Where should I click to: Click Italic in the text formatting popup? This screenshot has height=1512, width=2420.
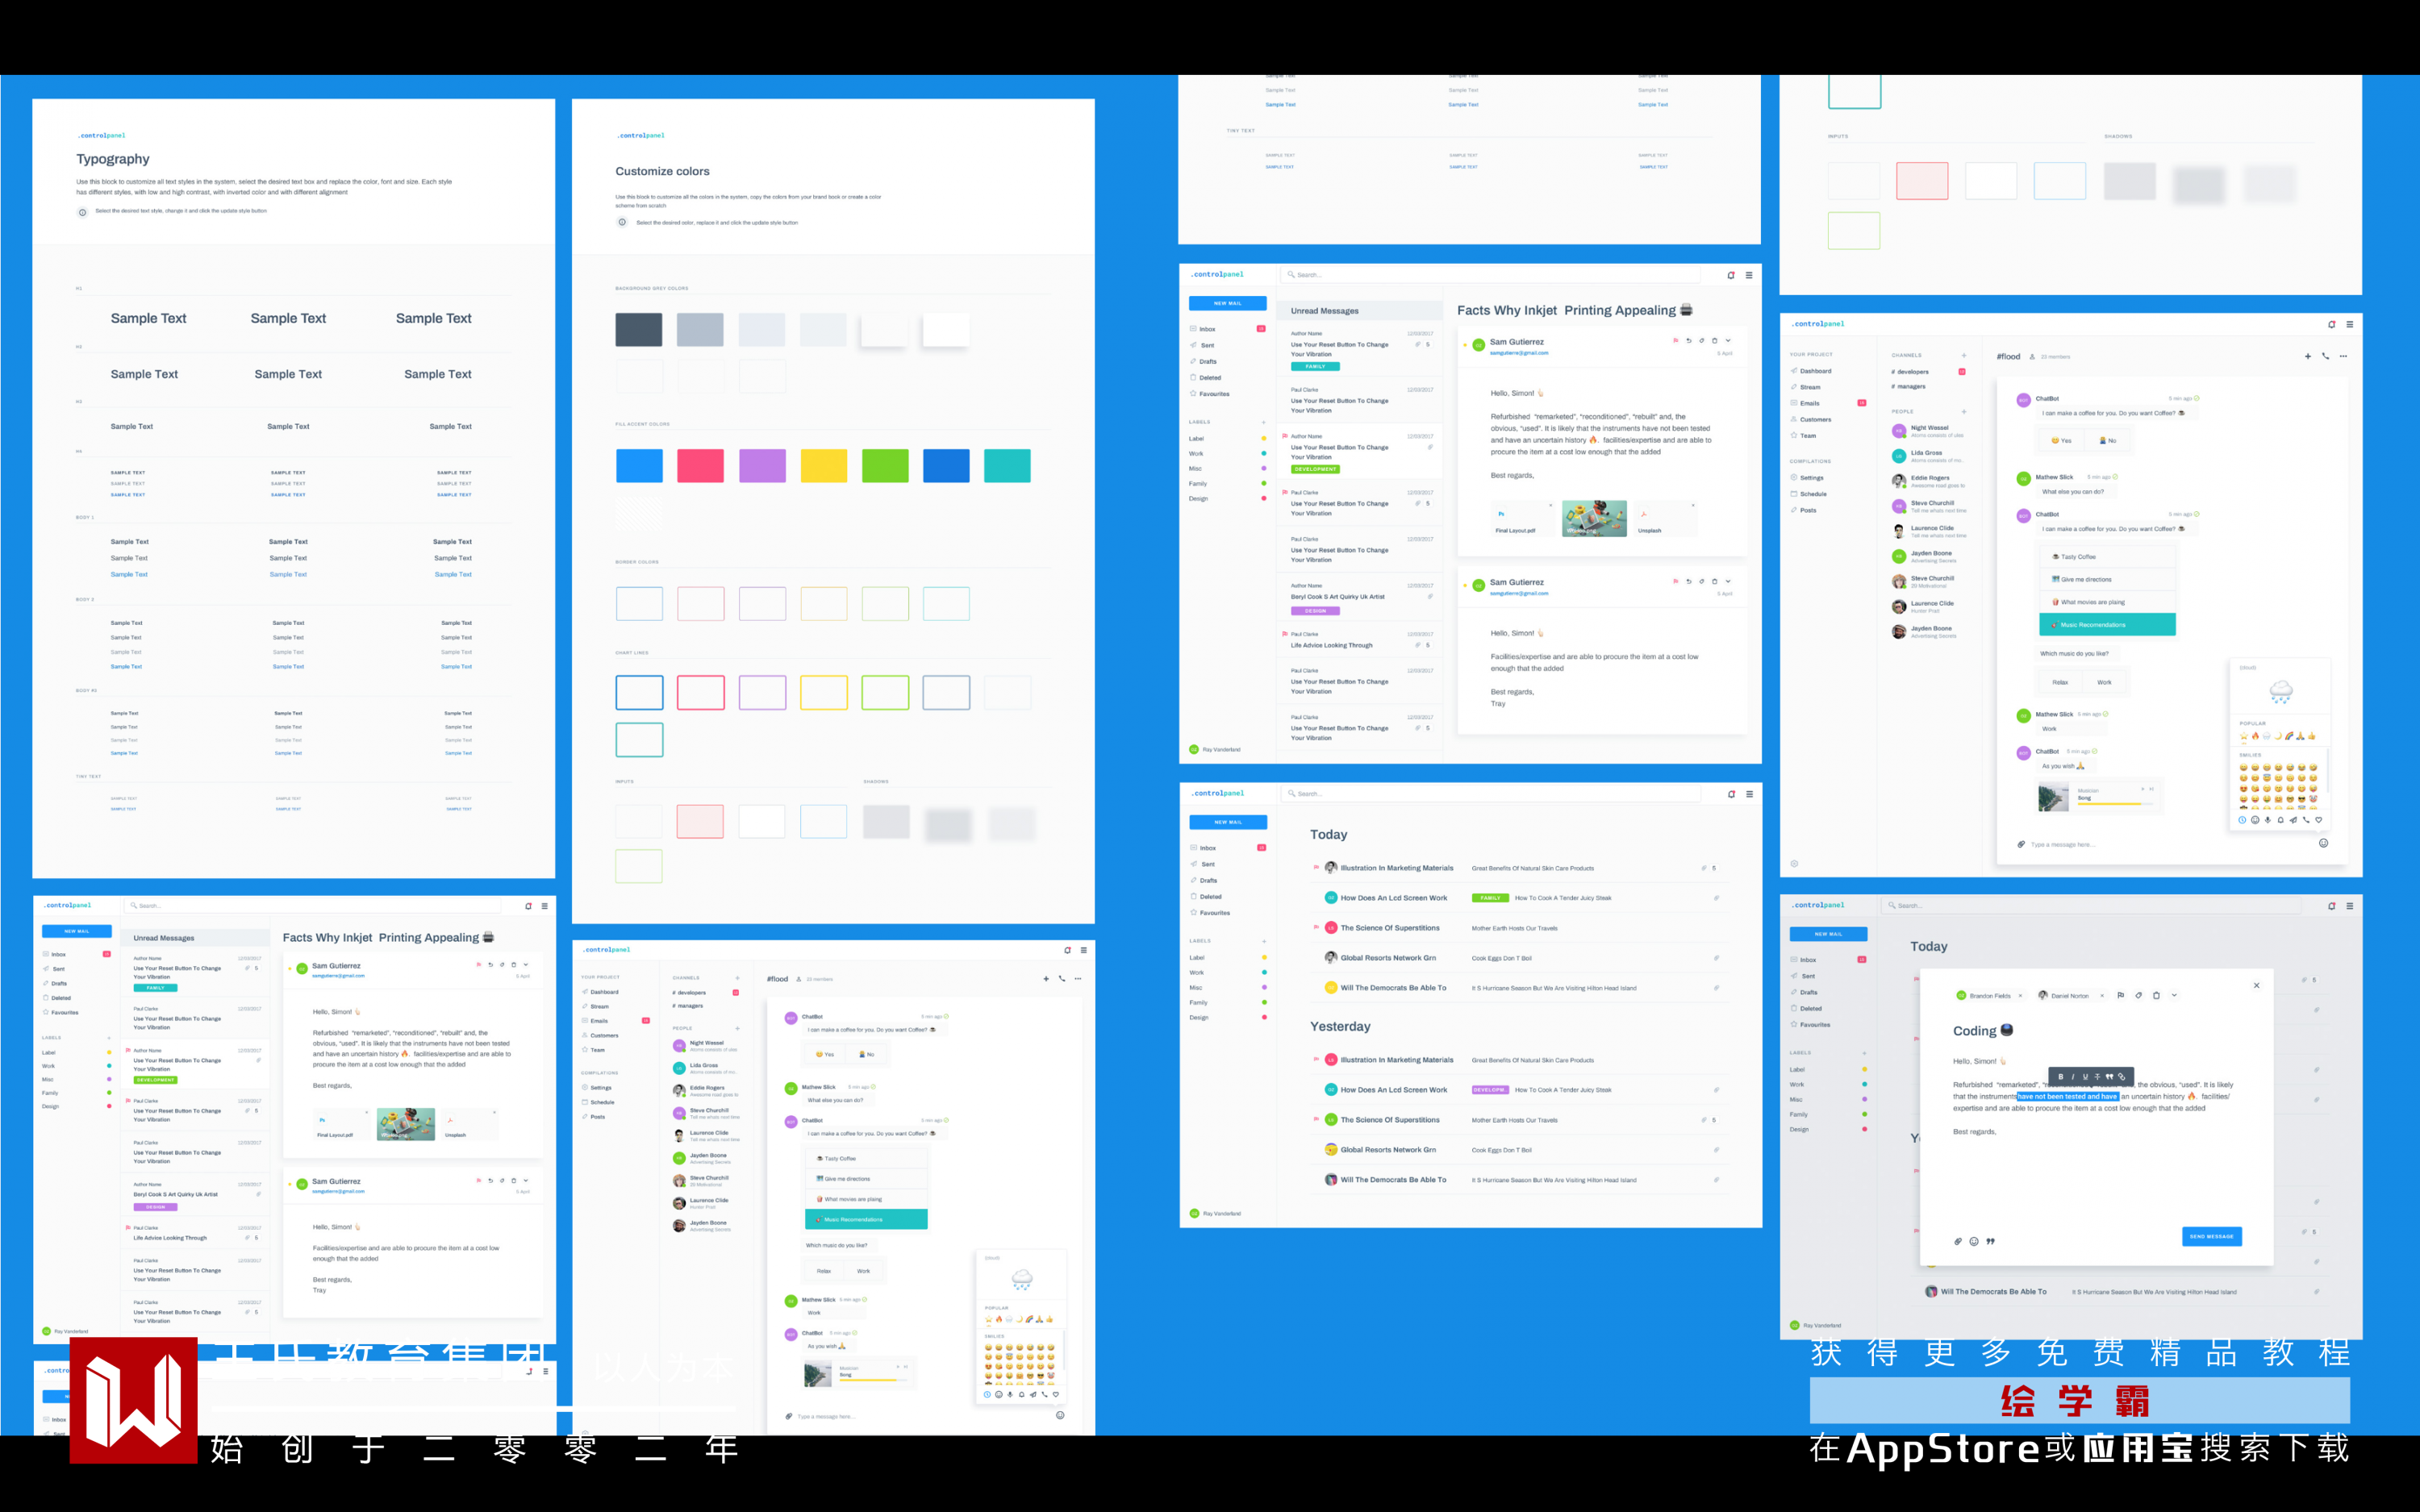[2073, 1077]
